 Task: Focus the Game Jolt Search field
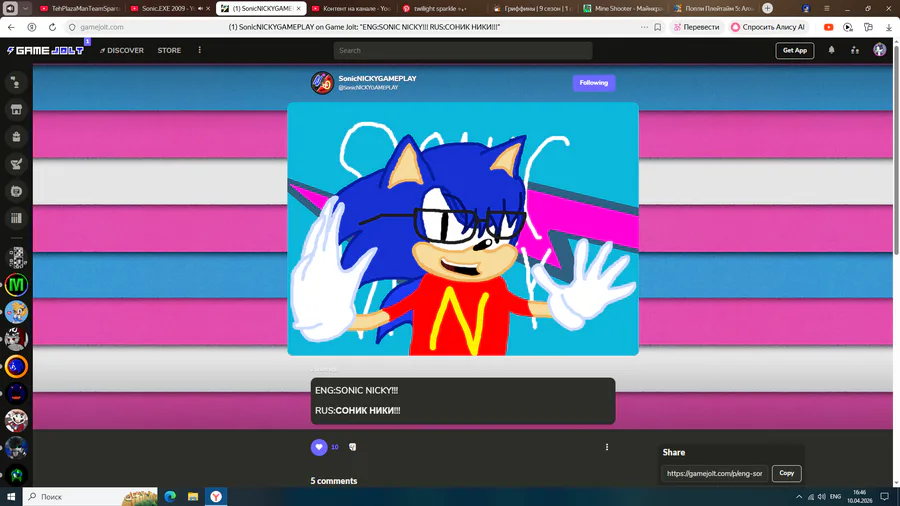pyautogui.click(x=463, y=50)
